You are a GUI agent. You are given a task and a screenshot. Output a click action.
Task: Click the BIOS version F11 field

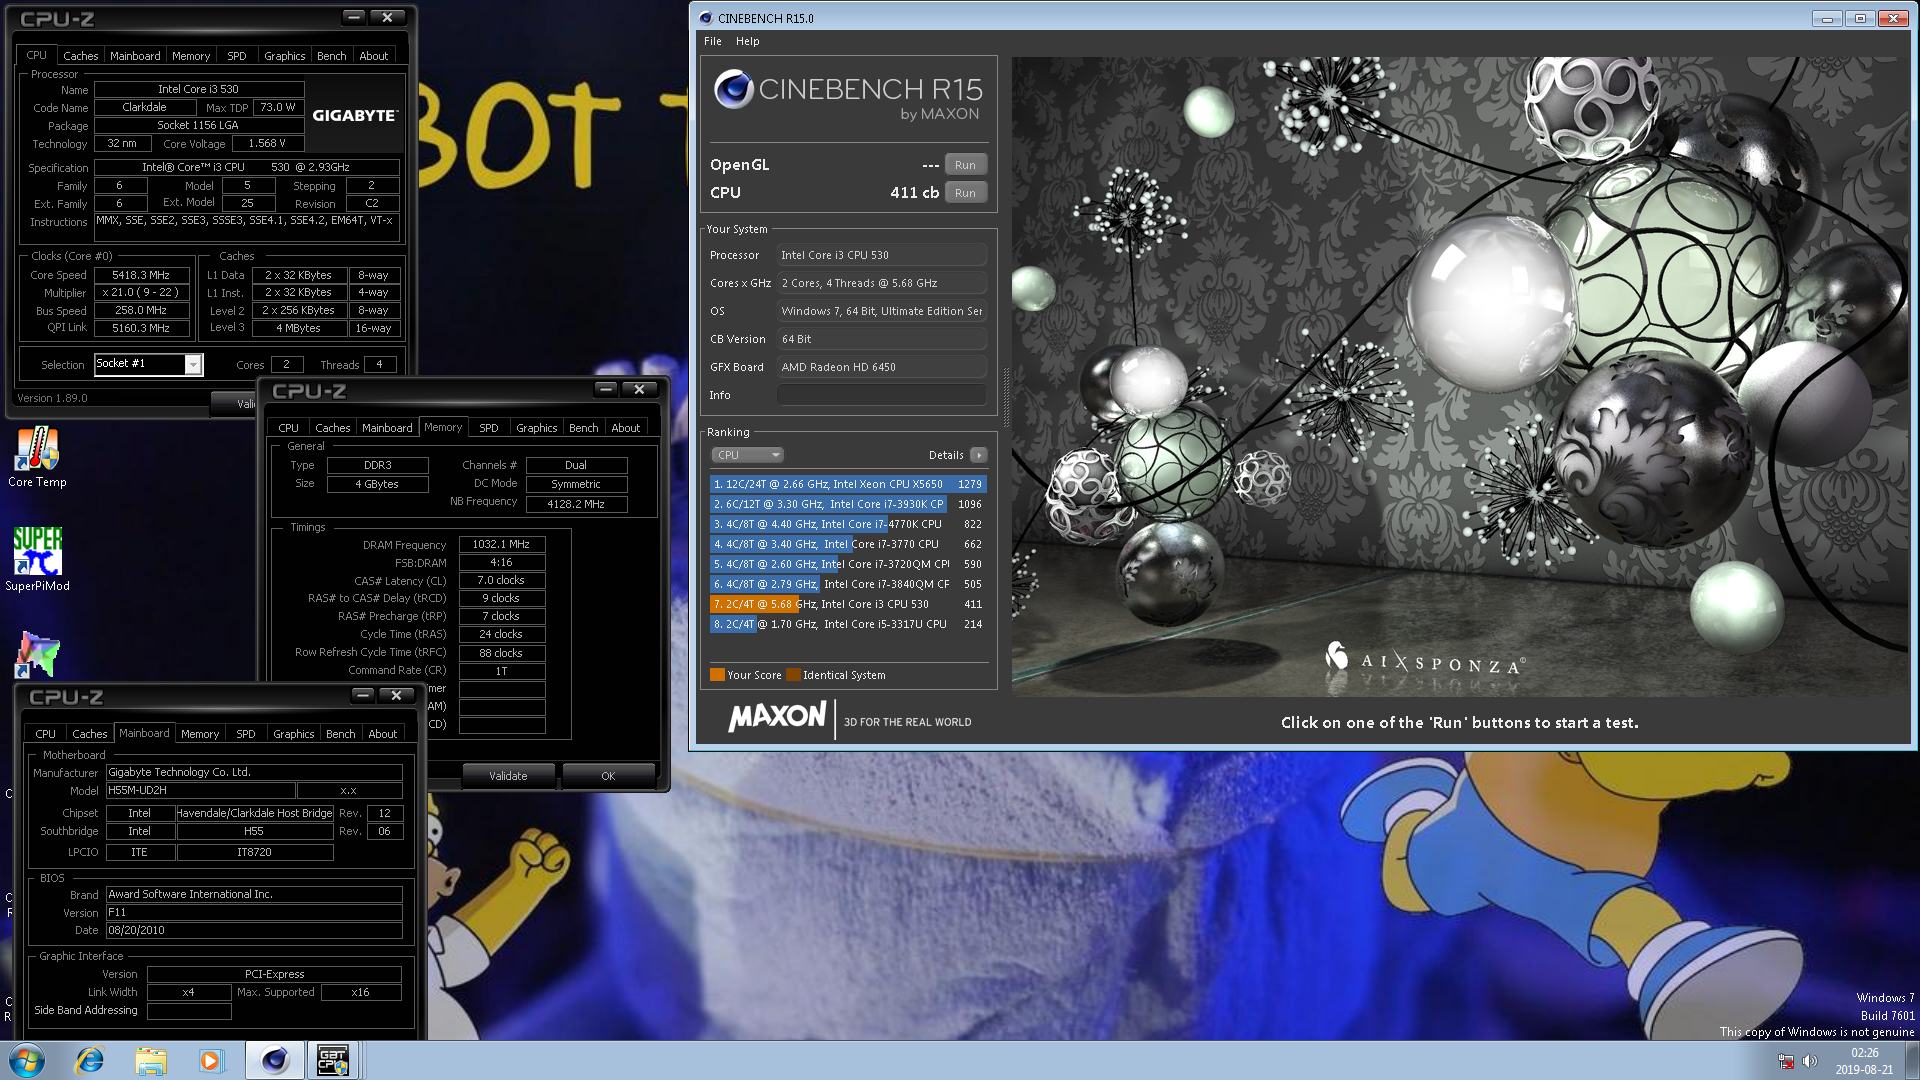pos(254,913)
